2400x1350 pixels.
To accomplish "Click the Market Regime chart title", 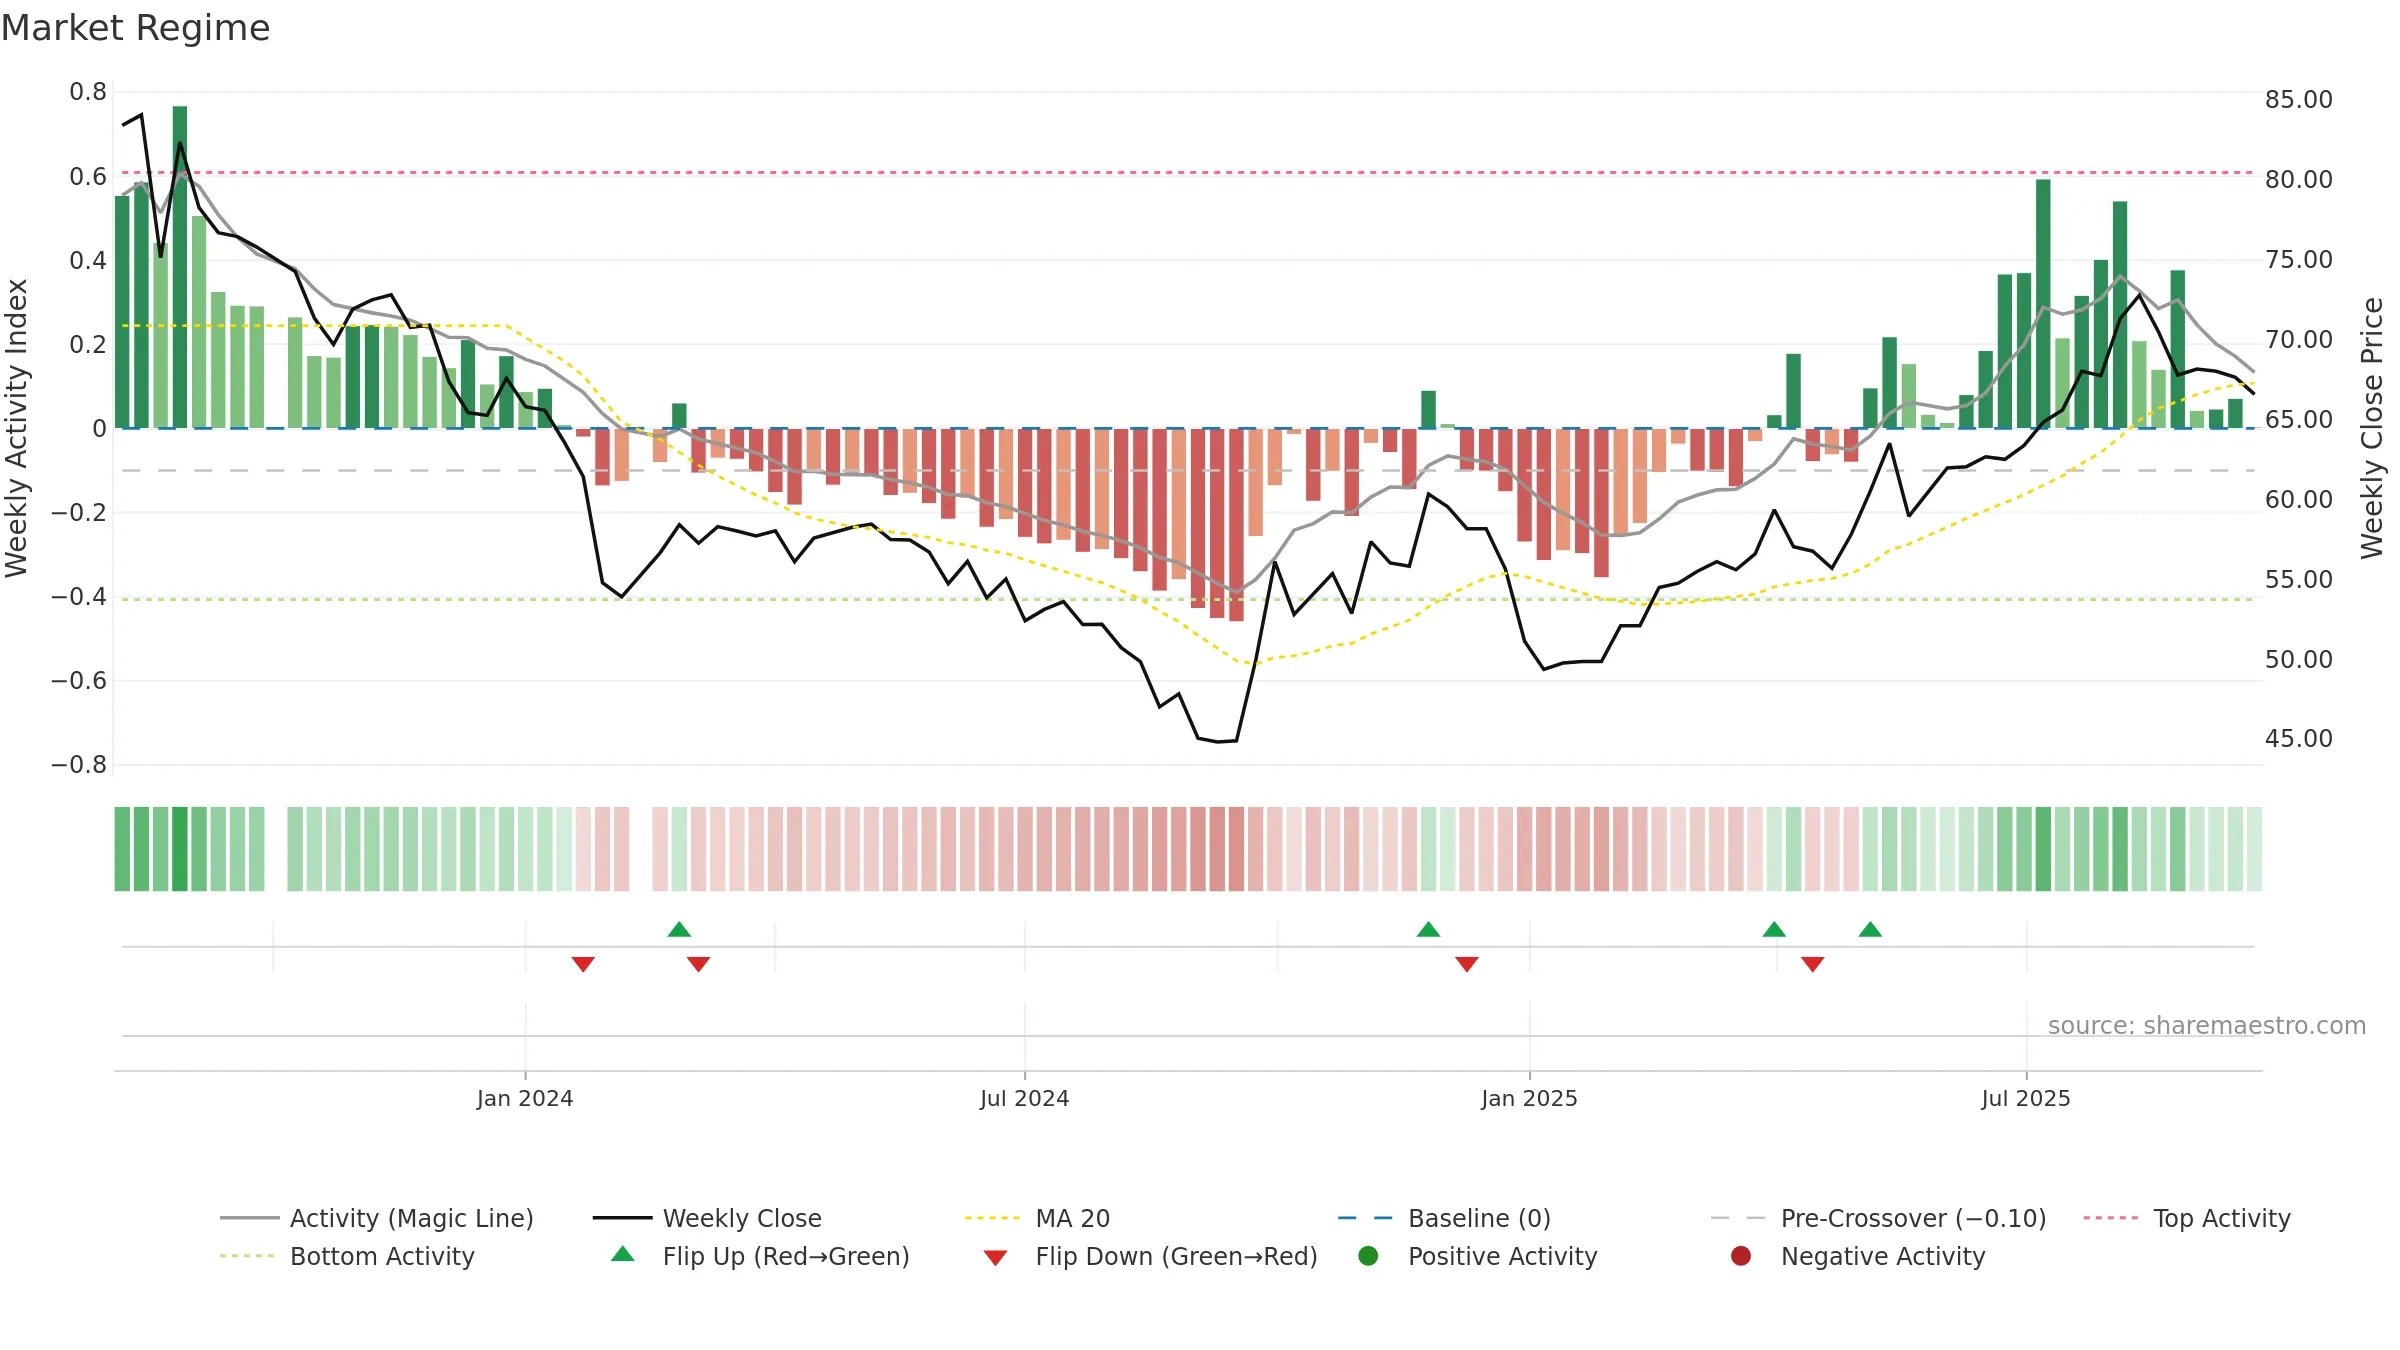I will pos(135,28).
